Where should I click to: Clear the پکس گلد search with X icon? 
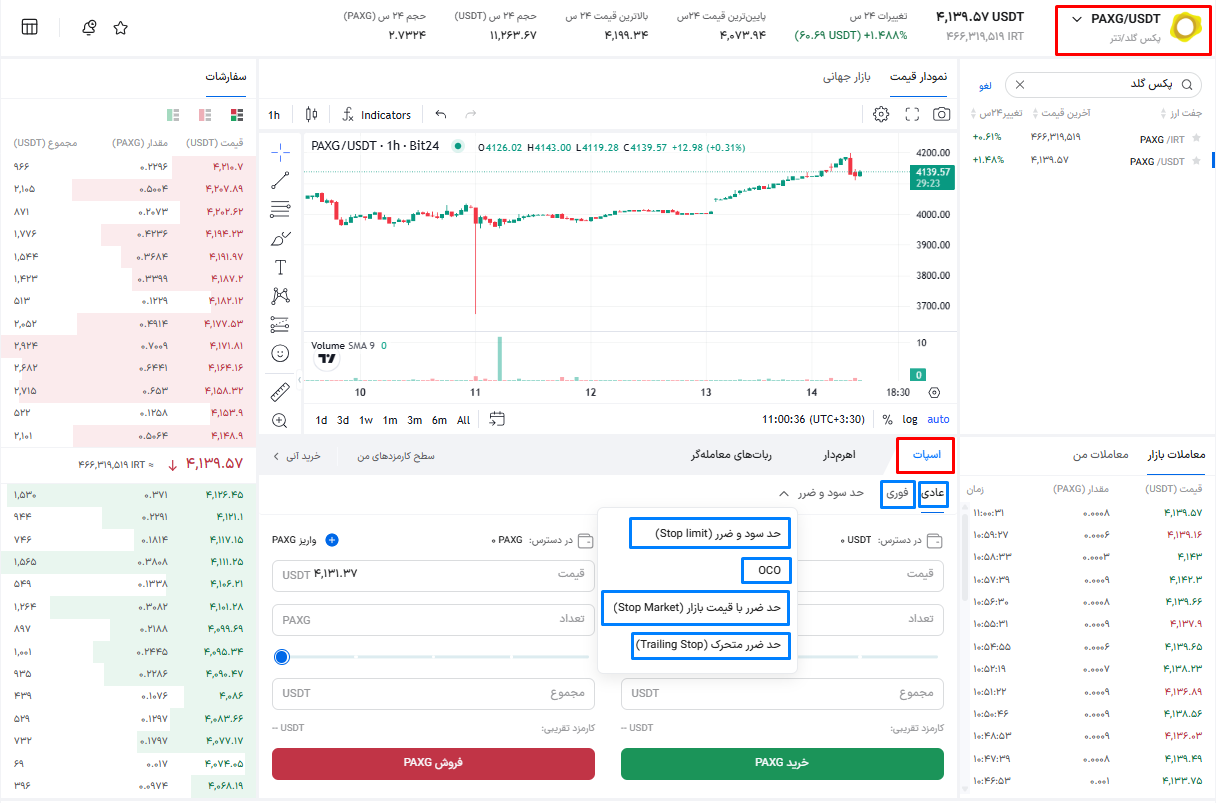tap(1020, 84)
